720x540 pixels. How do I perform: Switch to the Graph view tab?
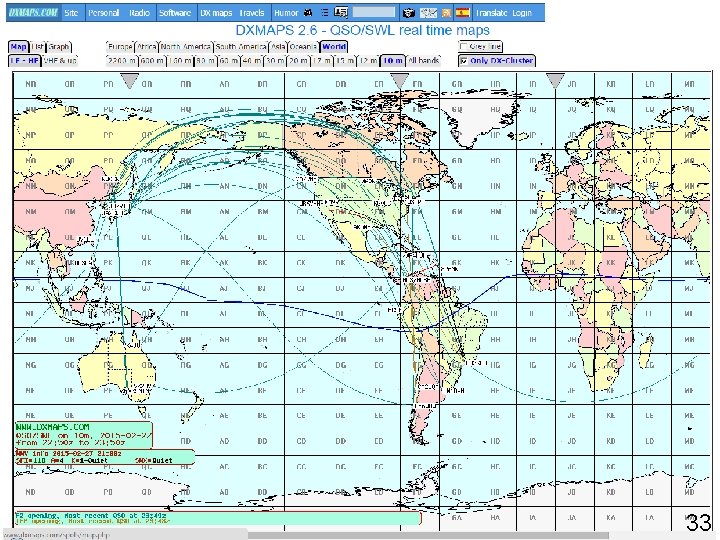coord(59,47)
